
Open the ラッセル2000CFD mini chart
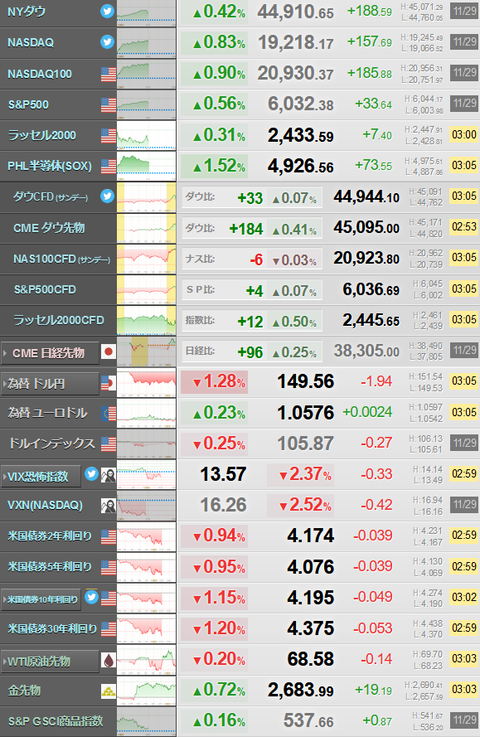tap(146, 320)
